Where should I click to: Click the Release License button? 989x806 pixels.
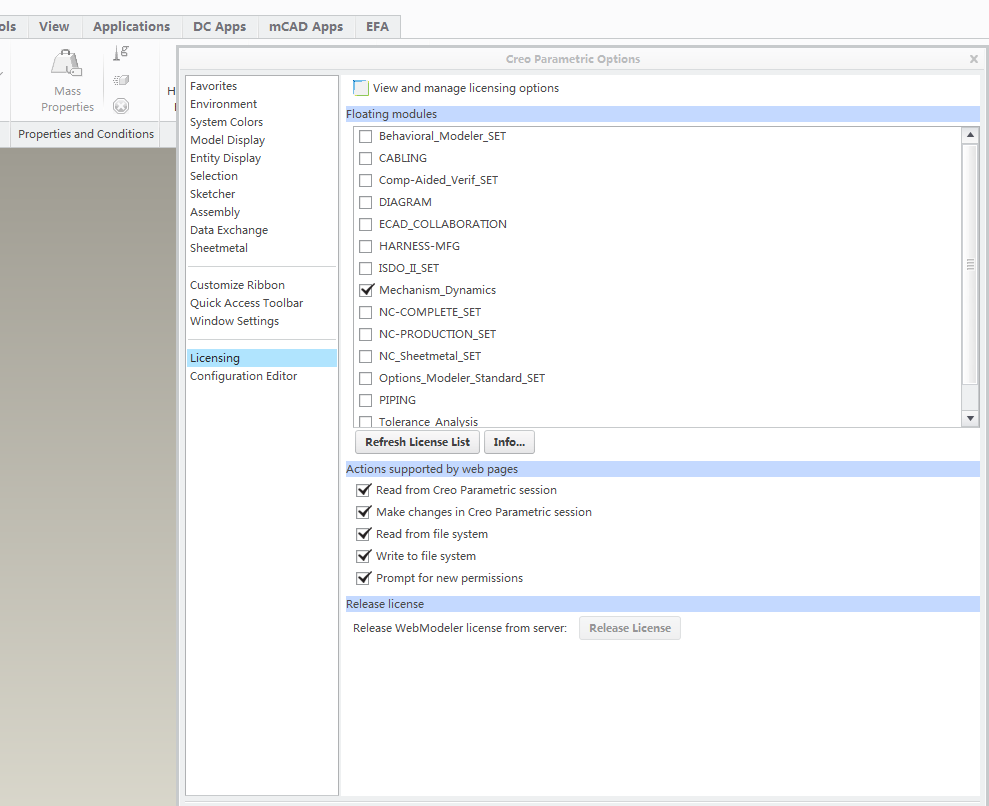pyautogui.click(x=630, y=628)
